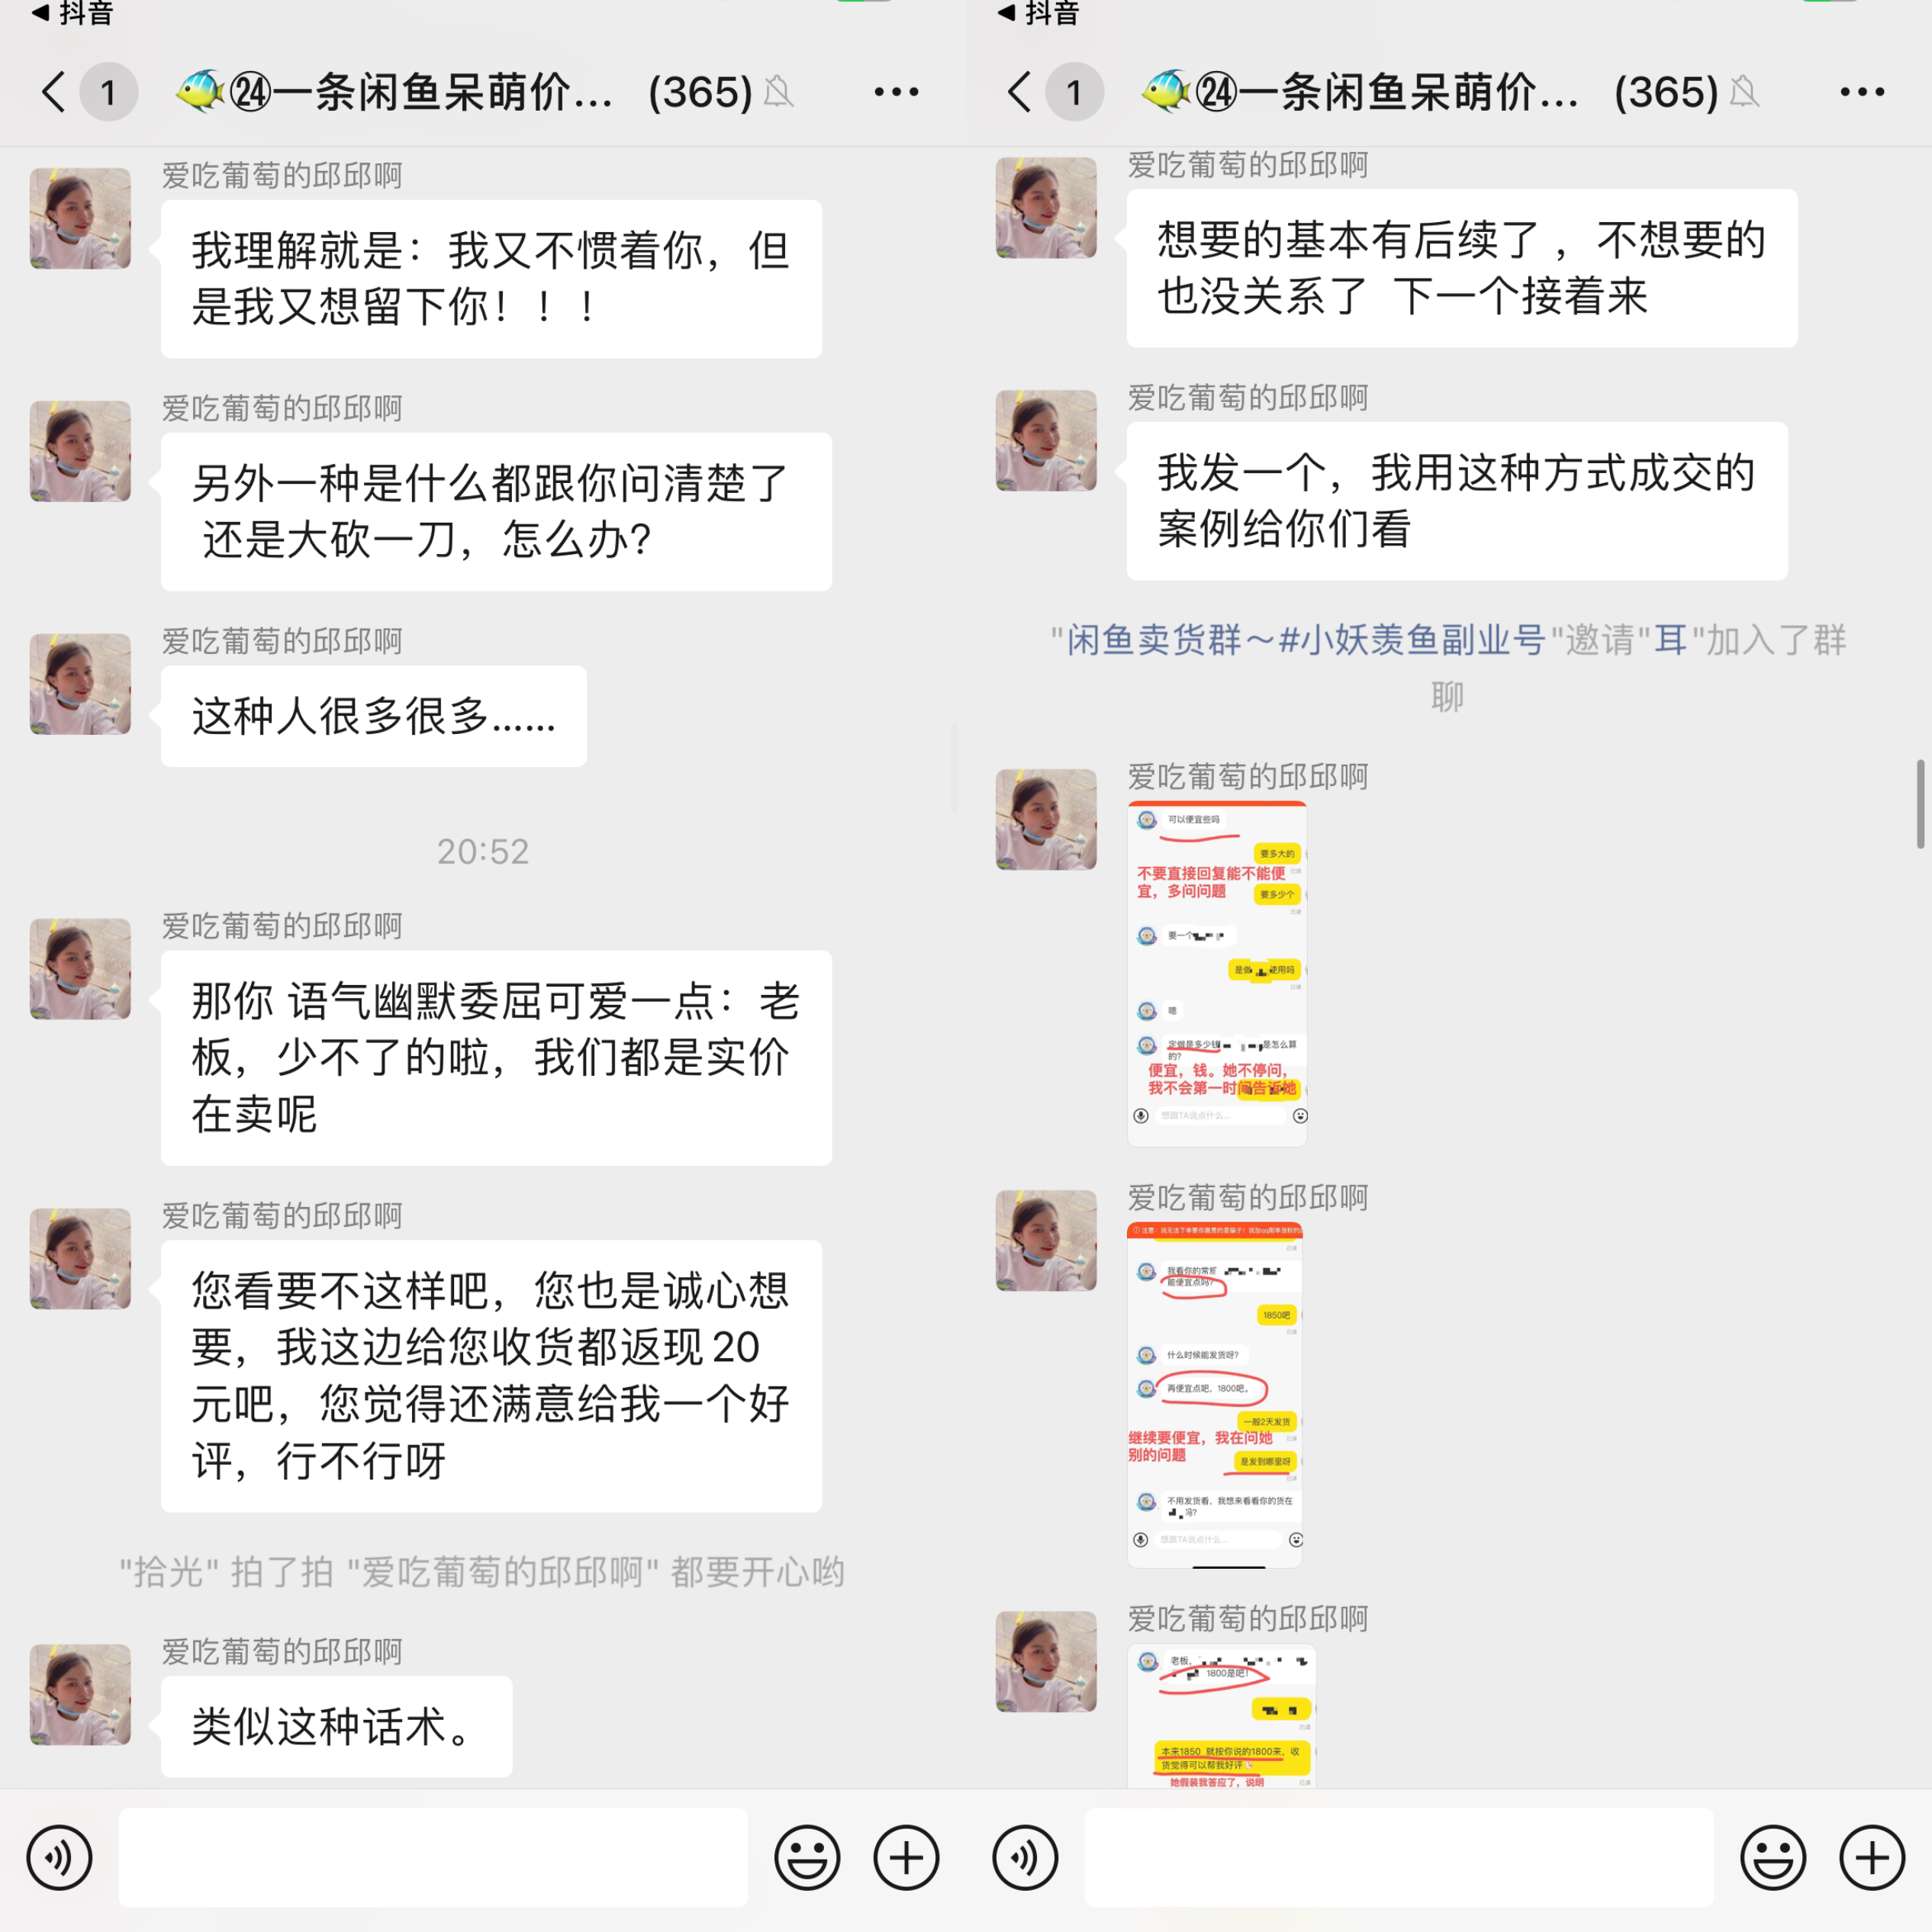Open the emoji picker in right chat
The height and width of the screenshot is (1932, 1932).
(x=1773, y=1858)
